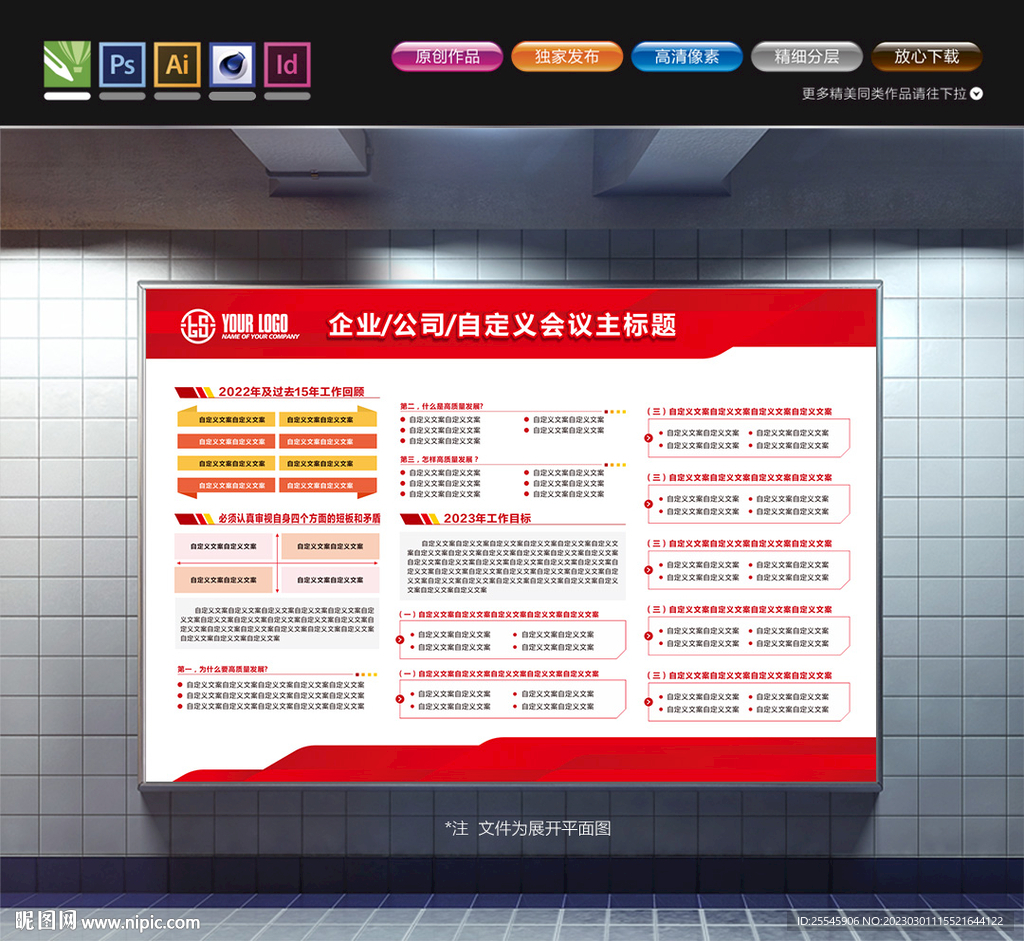Hit the brown 放心下载 button
Screen dimensions: 1024x941
coord(926,57)
